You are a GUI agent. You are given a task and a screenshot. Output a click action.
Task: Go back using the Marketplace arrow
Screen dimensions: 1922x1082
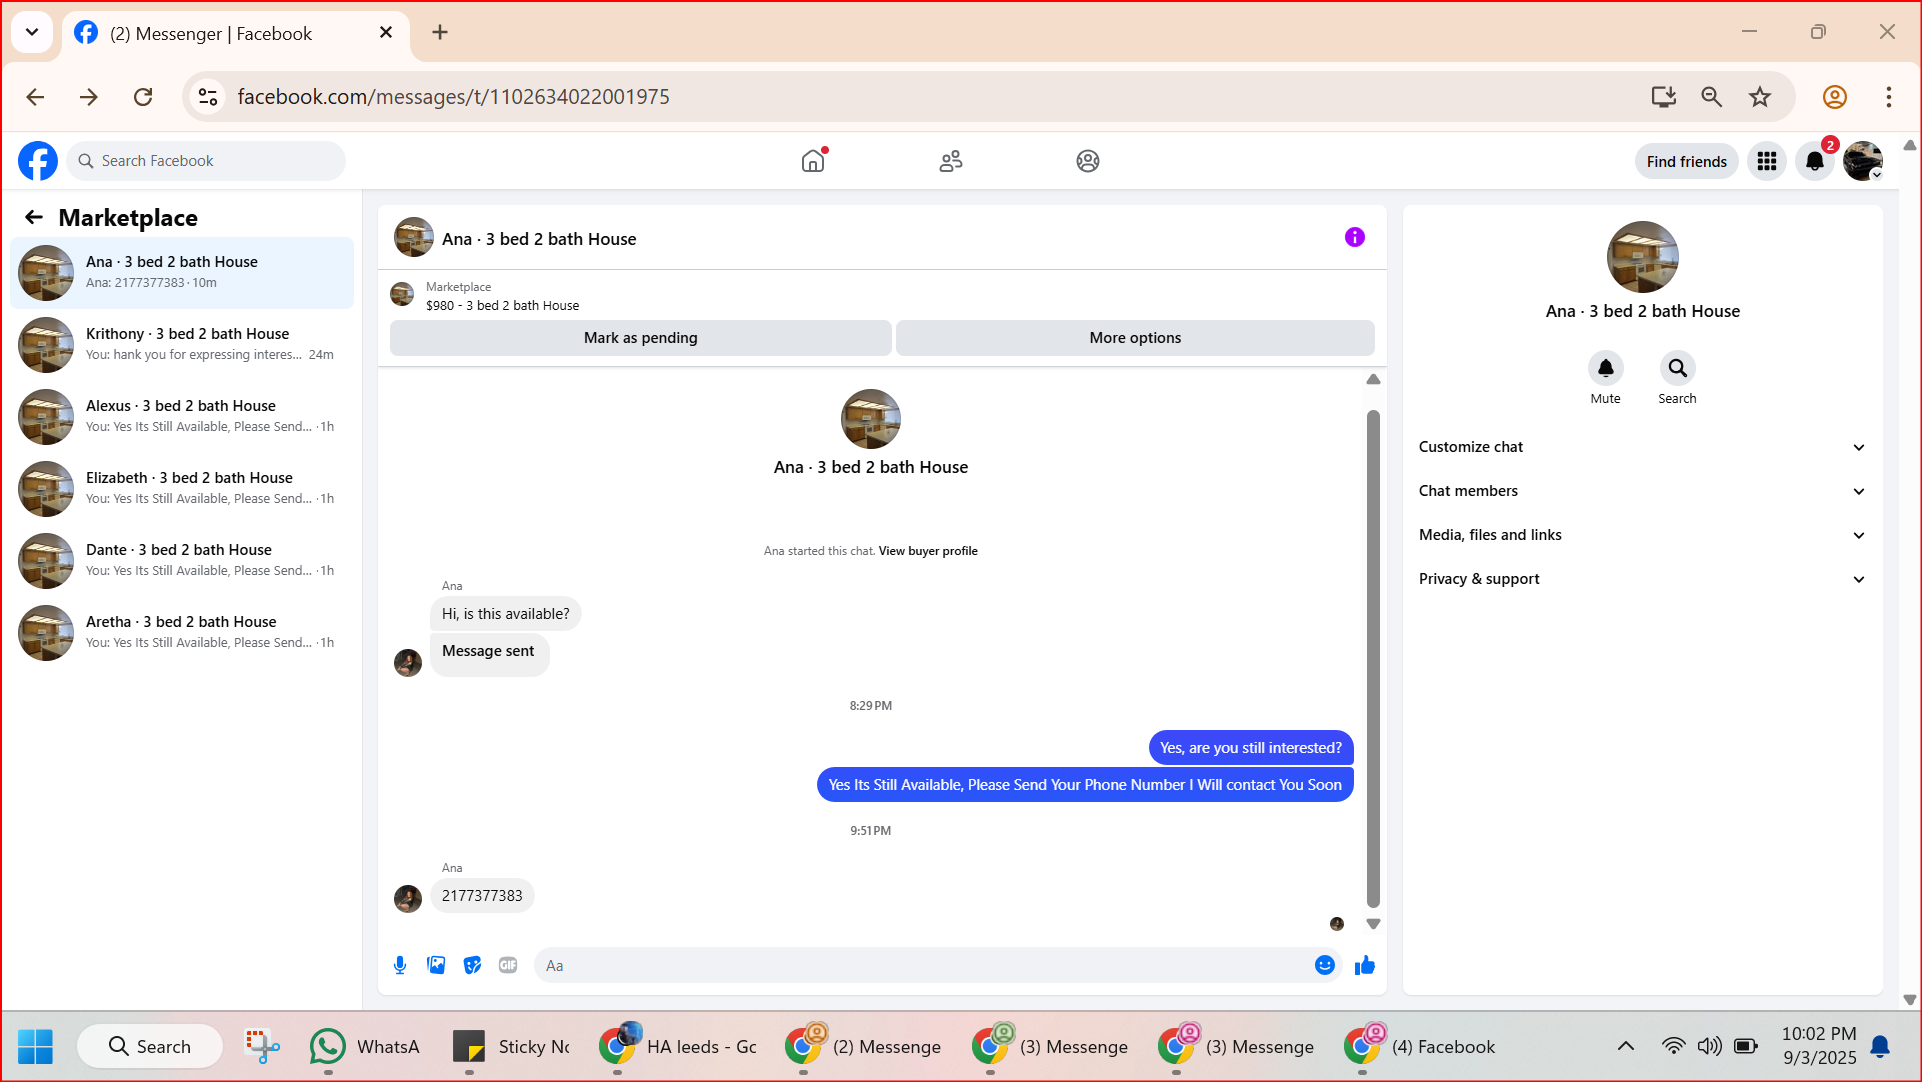[x=34, y=217]
